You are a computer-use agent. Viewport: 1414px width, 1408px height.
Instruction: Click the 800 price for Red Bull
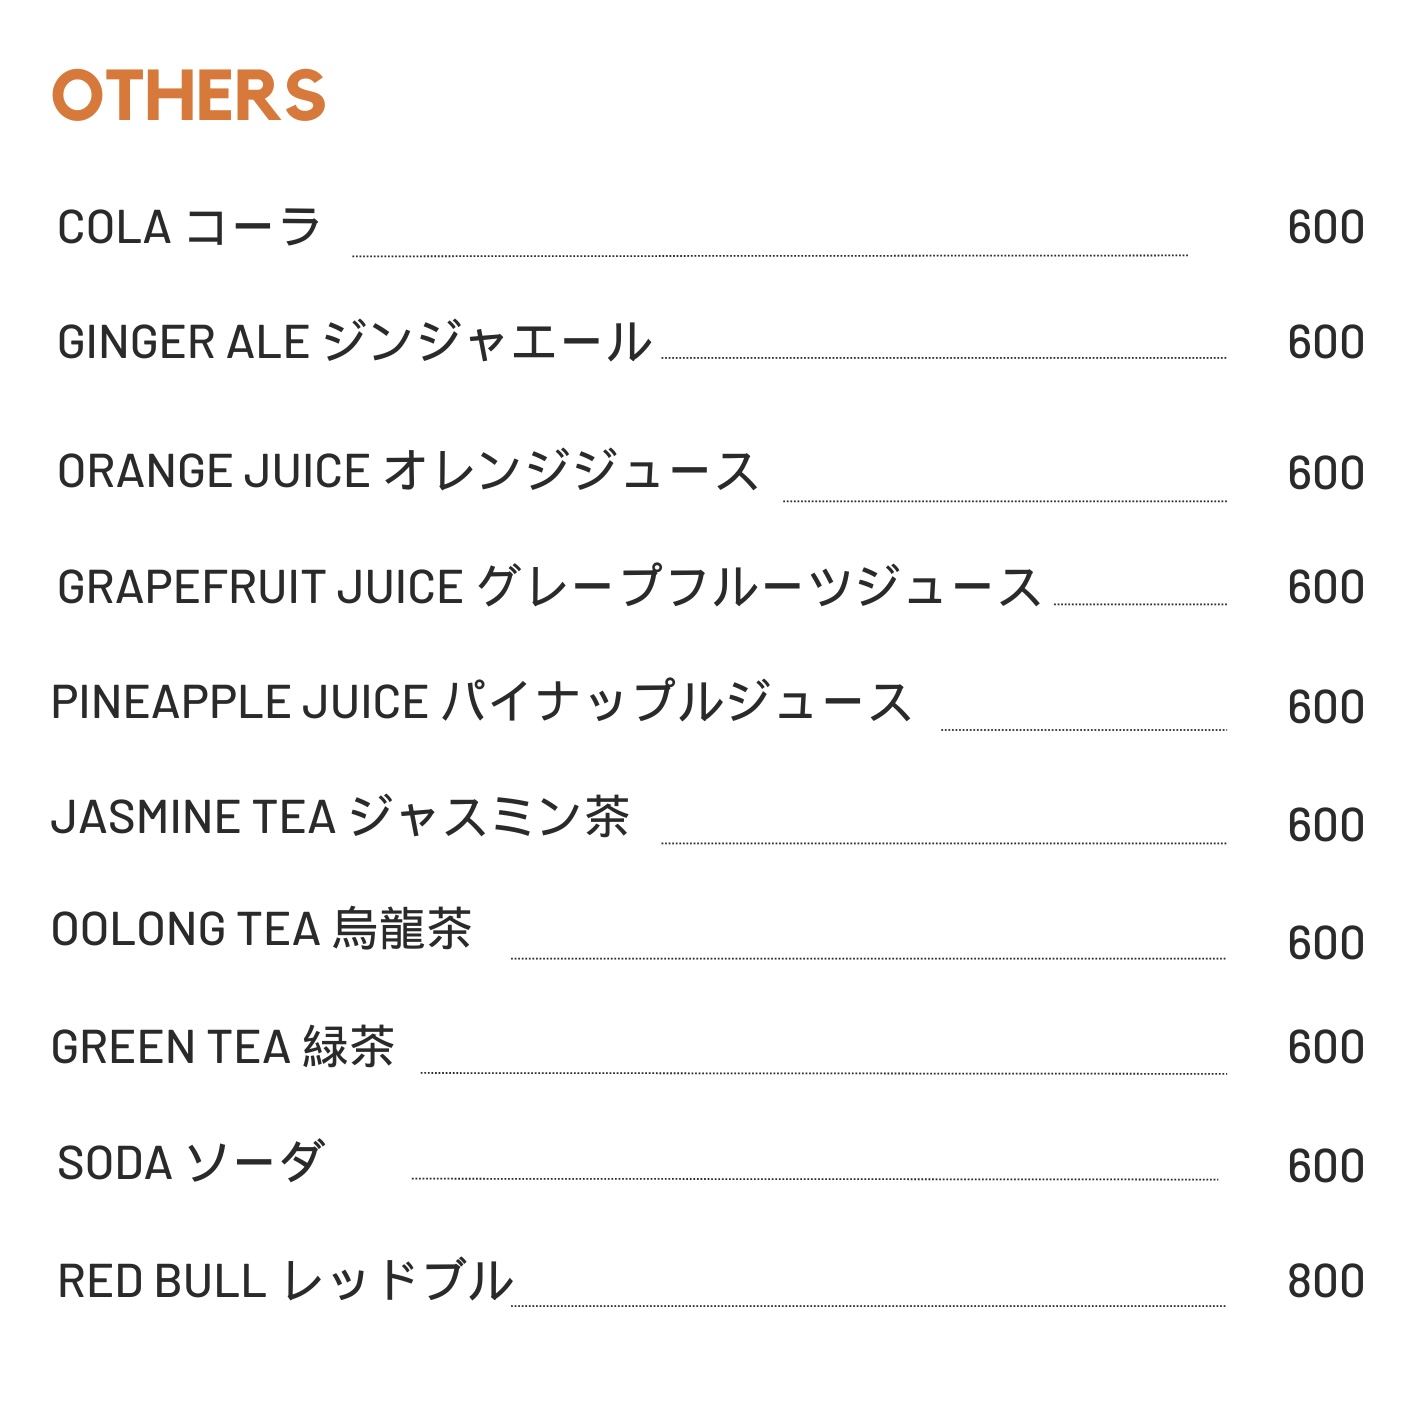[1326, 1281]
